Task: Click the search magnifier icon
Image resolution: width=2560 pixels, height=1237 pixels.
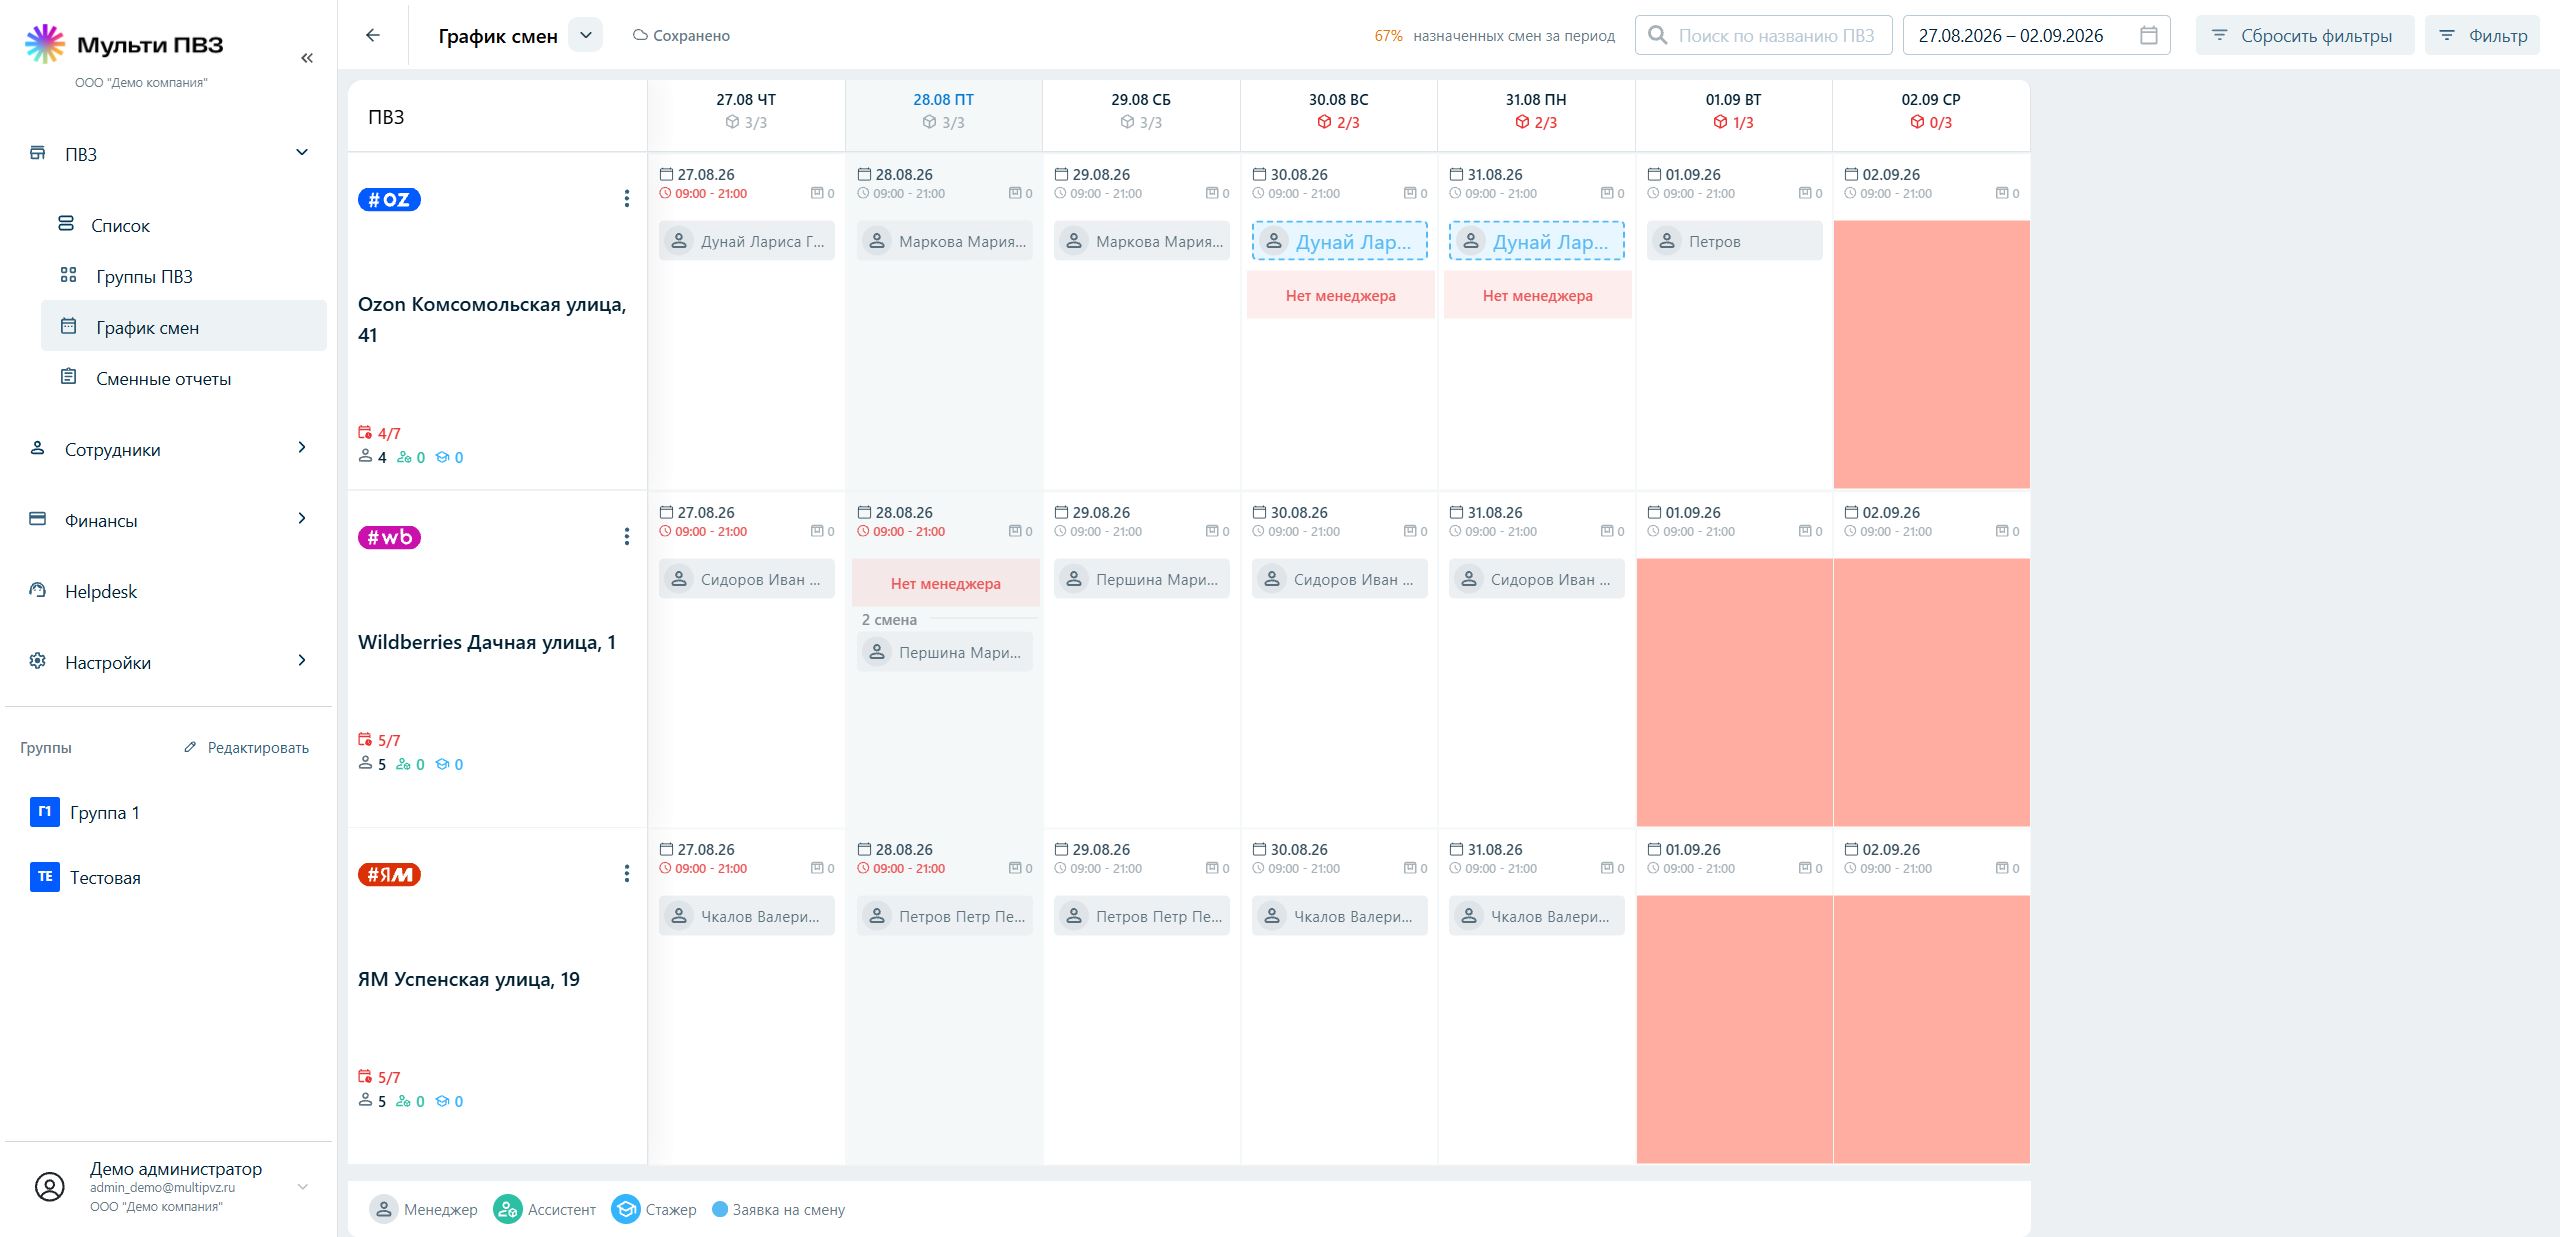Action: tap(1657, 35)
